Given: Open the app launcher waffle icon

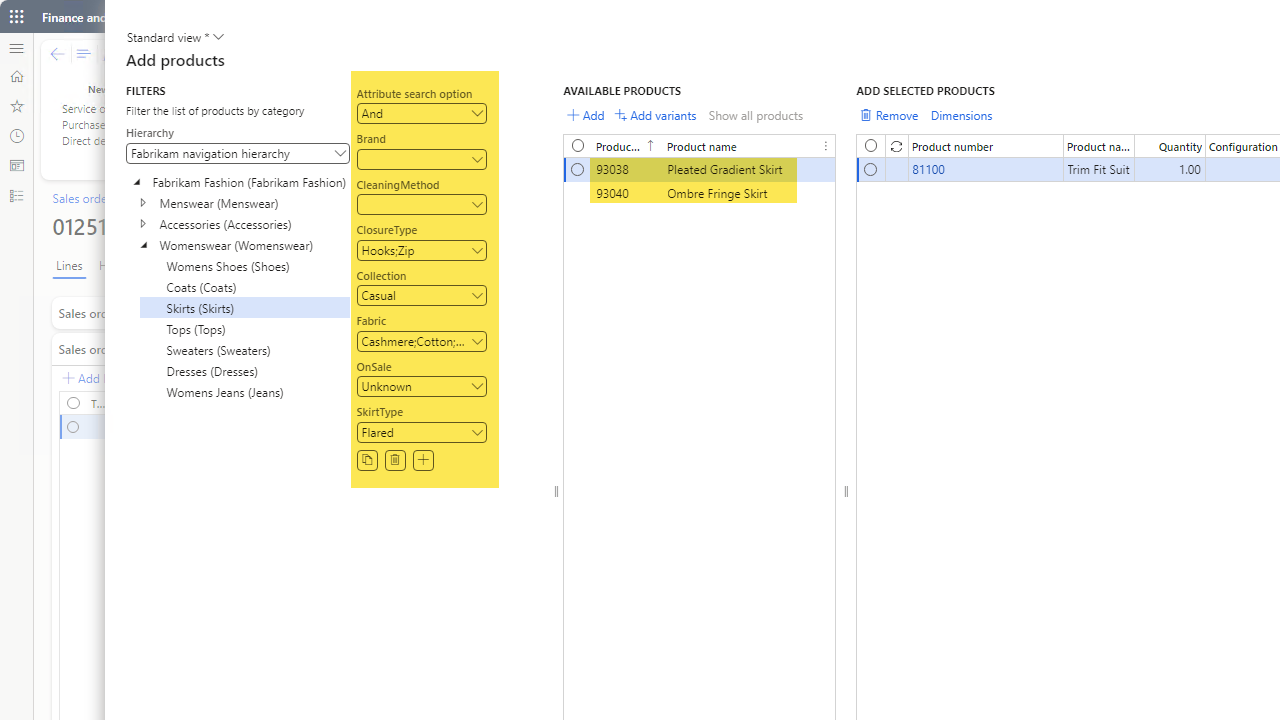Looking at the screenshot, I should pyautogui.click(x=17, y=17).
